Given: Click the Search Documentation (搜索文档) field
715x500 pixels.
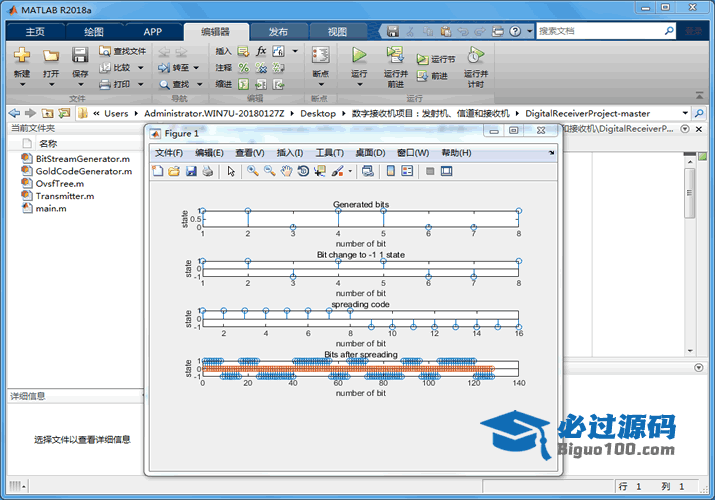Looking at the screenshot, I should coord(600,31).
